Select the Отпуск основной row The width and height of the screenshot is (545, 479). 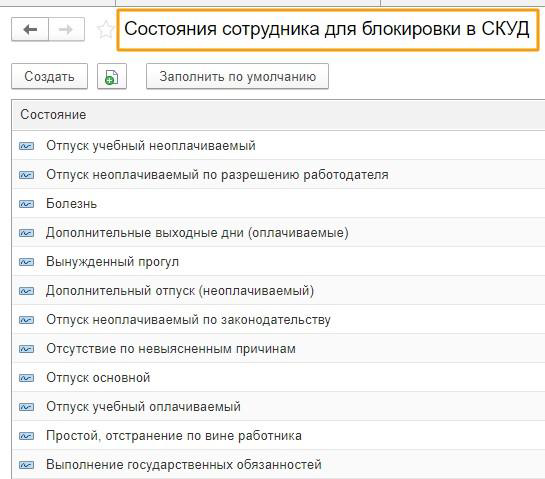[278, 378]
